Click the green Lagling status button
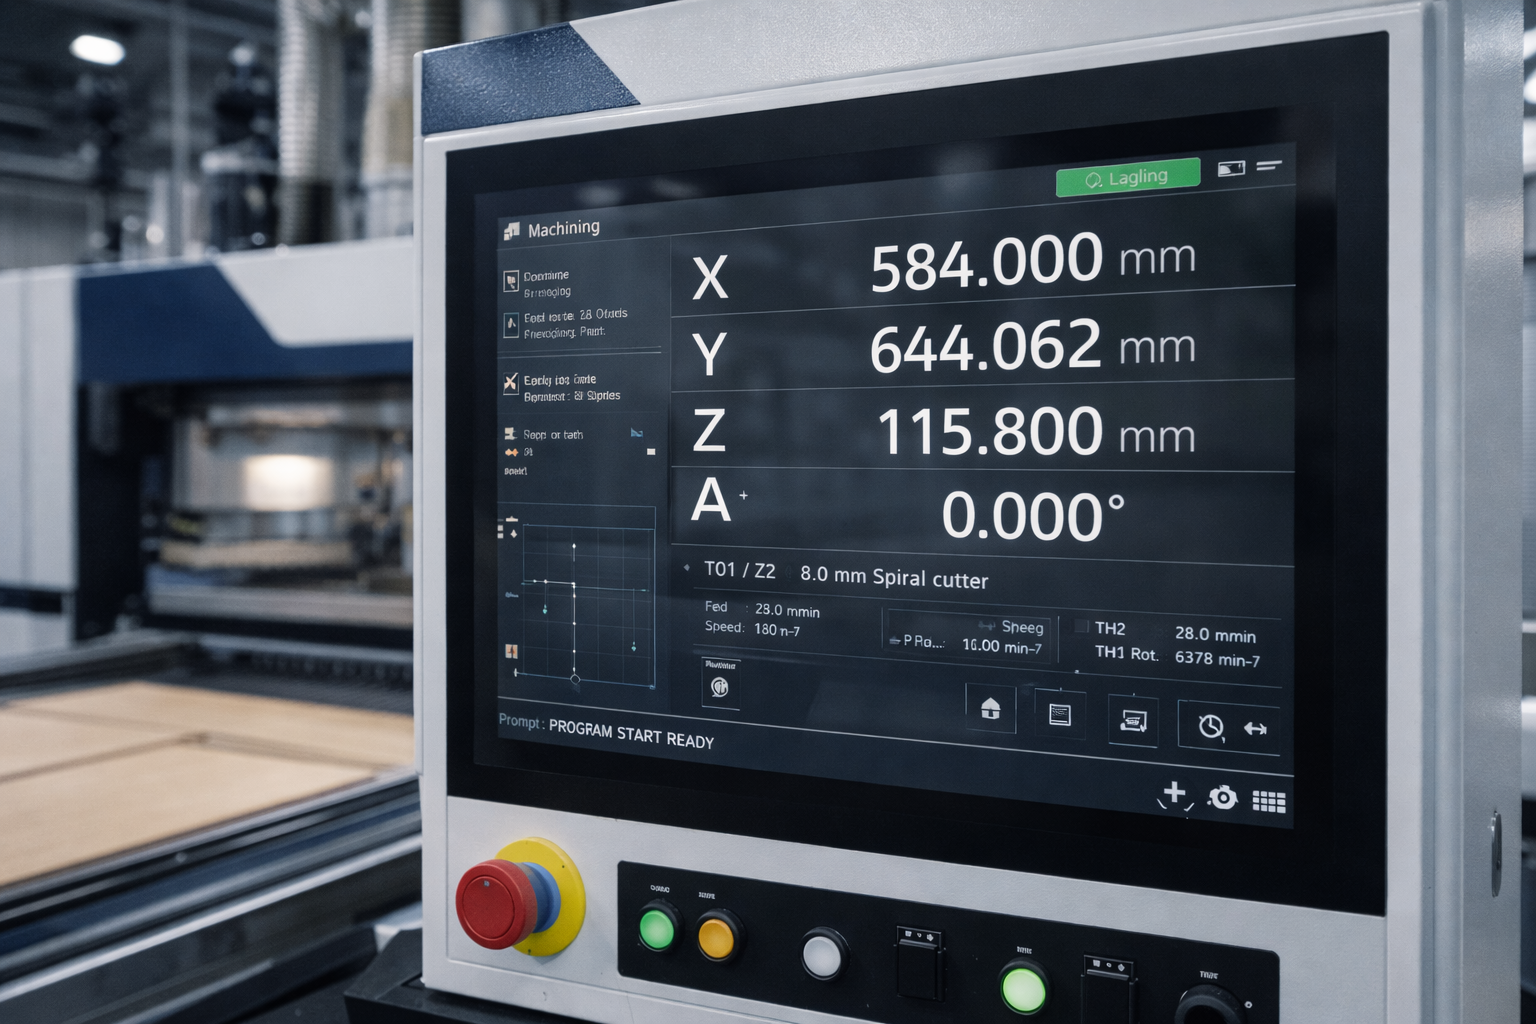The width and height of the screenshot is (1536, 1024). 1127,178
